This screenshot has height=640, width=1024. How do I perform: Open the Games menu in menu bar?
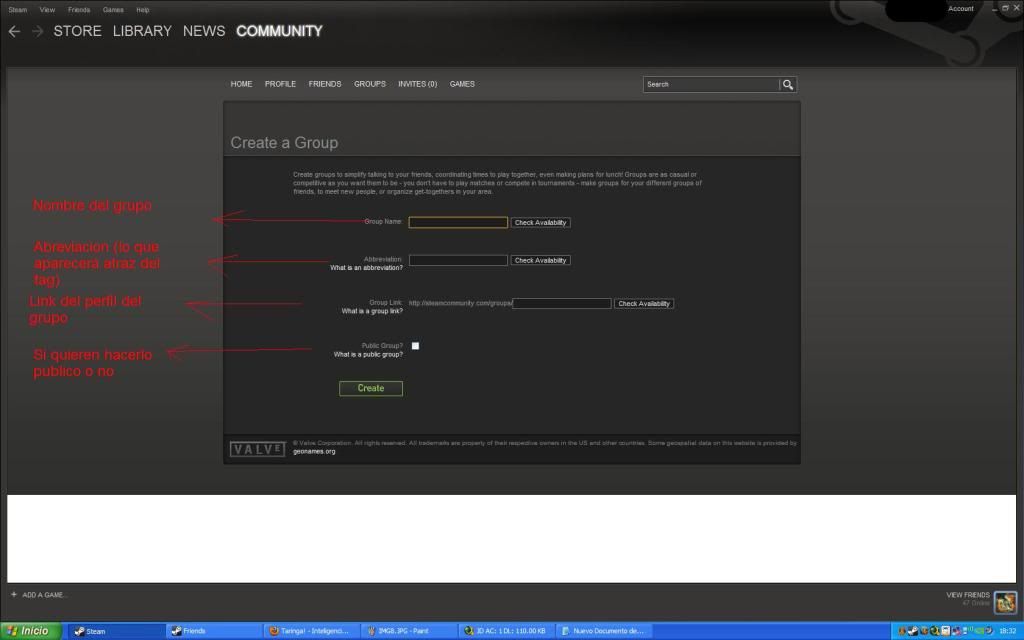[113, 10]
